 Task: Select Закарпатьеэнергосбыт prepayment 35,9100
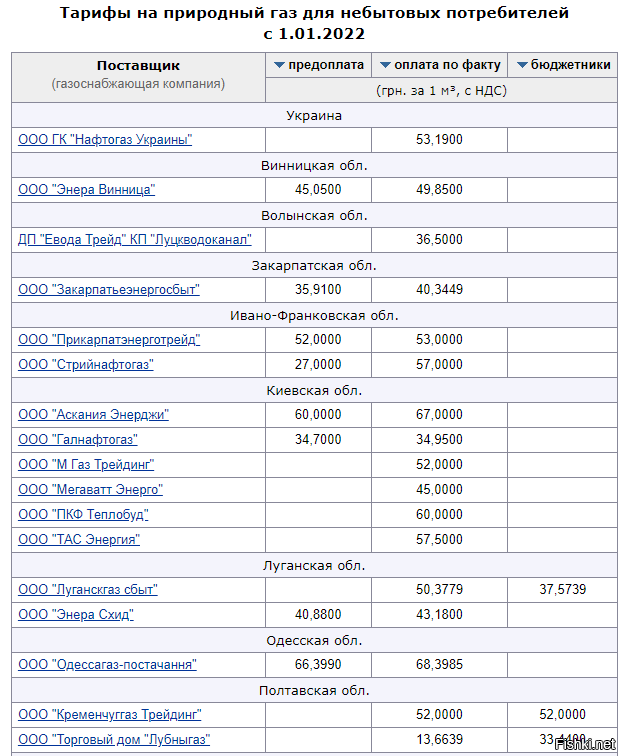tap(318, 290)
